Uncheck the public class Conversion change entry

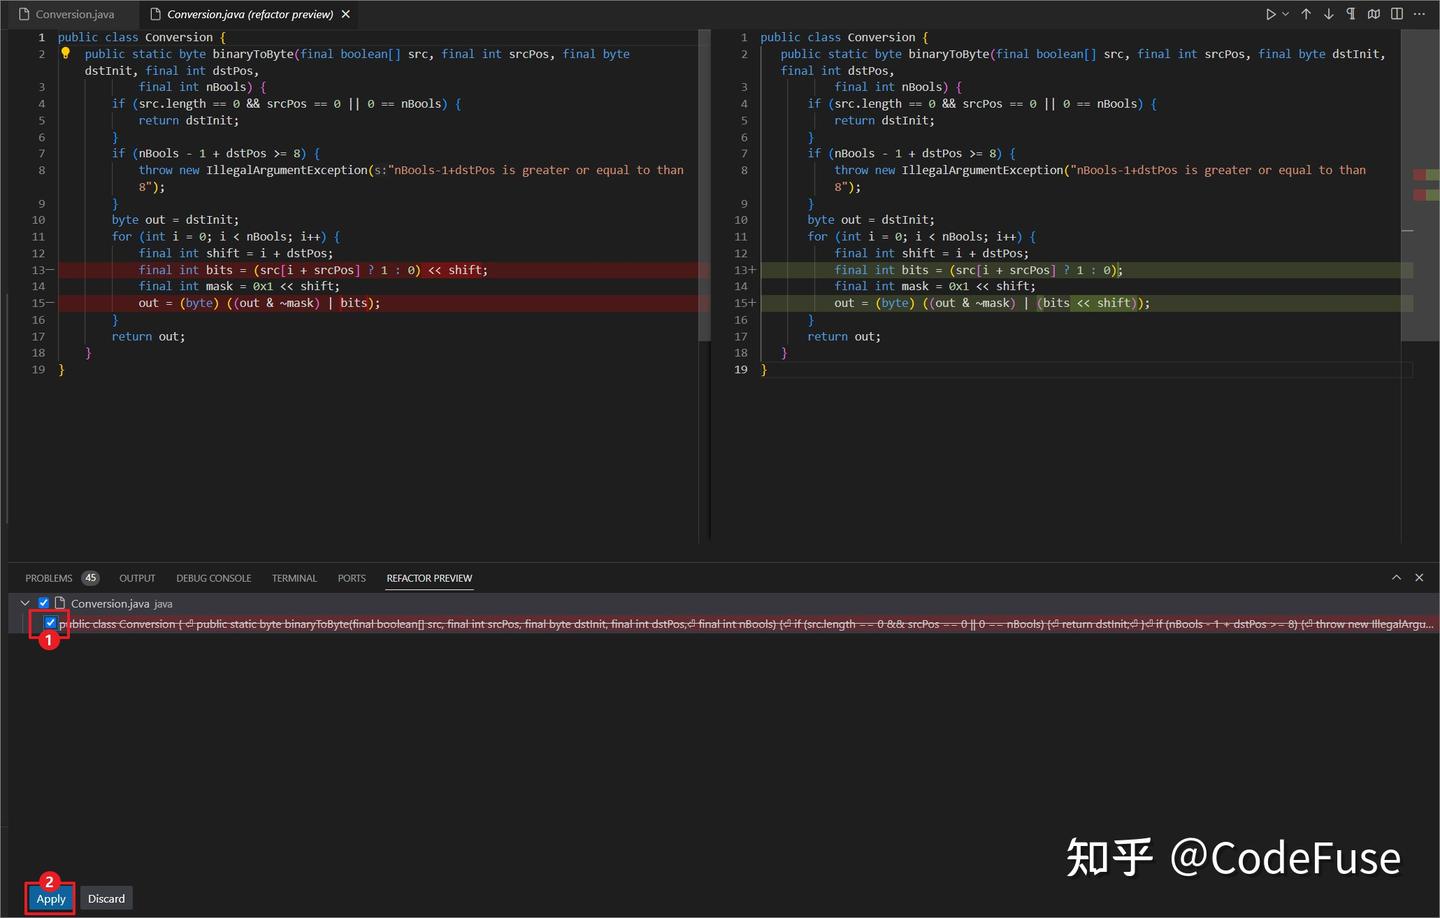[50, 623]
